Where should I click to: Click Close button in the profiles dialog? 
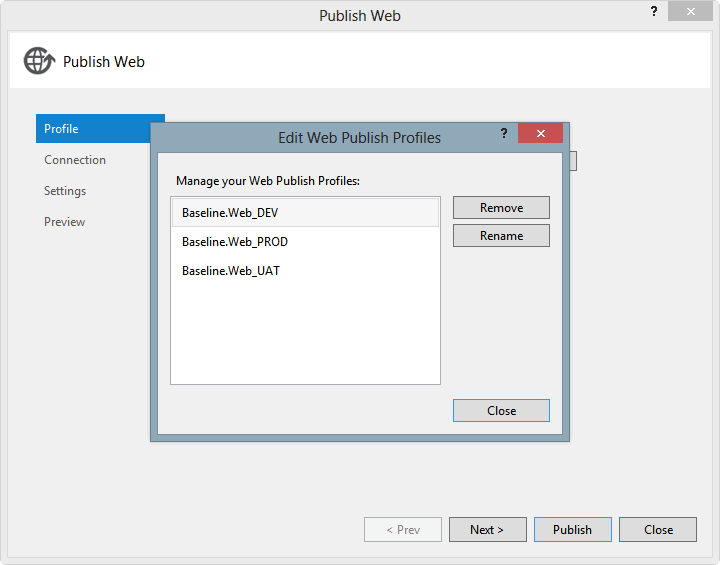pyautogui.click(x=501, y=410)
